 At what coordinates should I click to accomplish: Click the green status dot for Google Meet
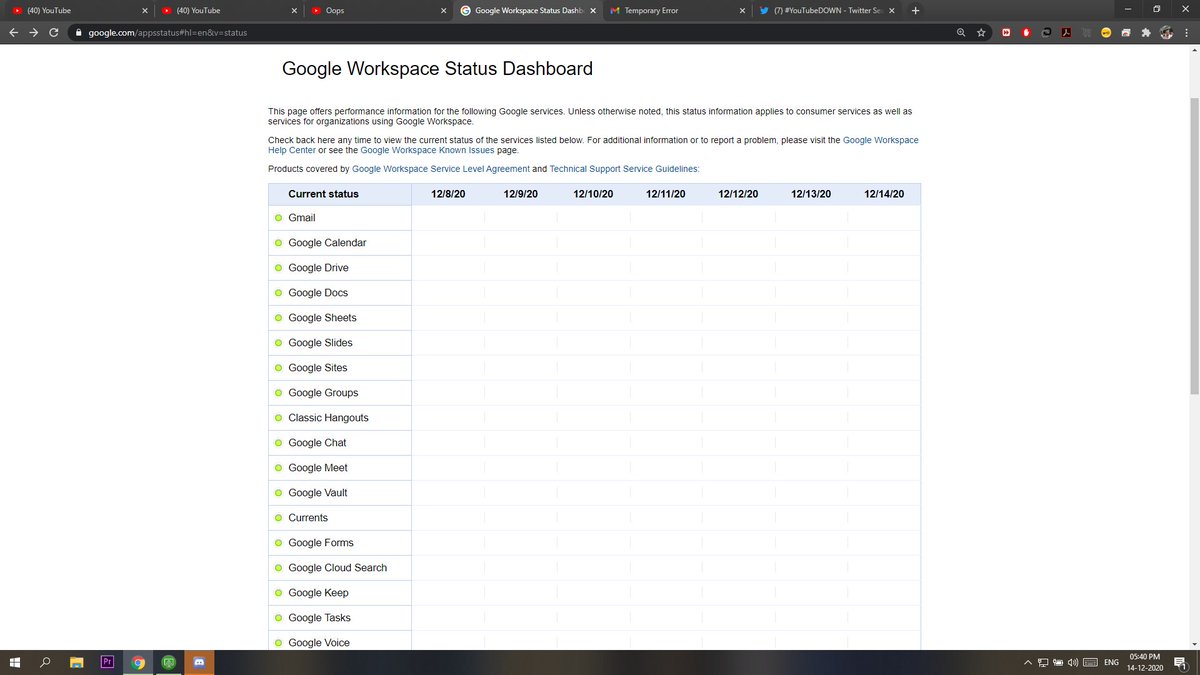click(x=278, y=468)
